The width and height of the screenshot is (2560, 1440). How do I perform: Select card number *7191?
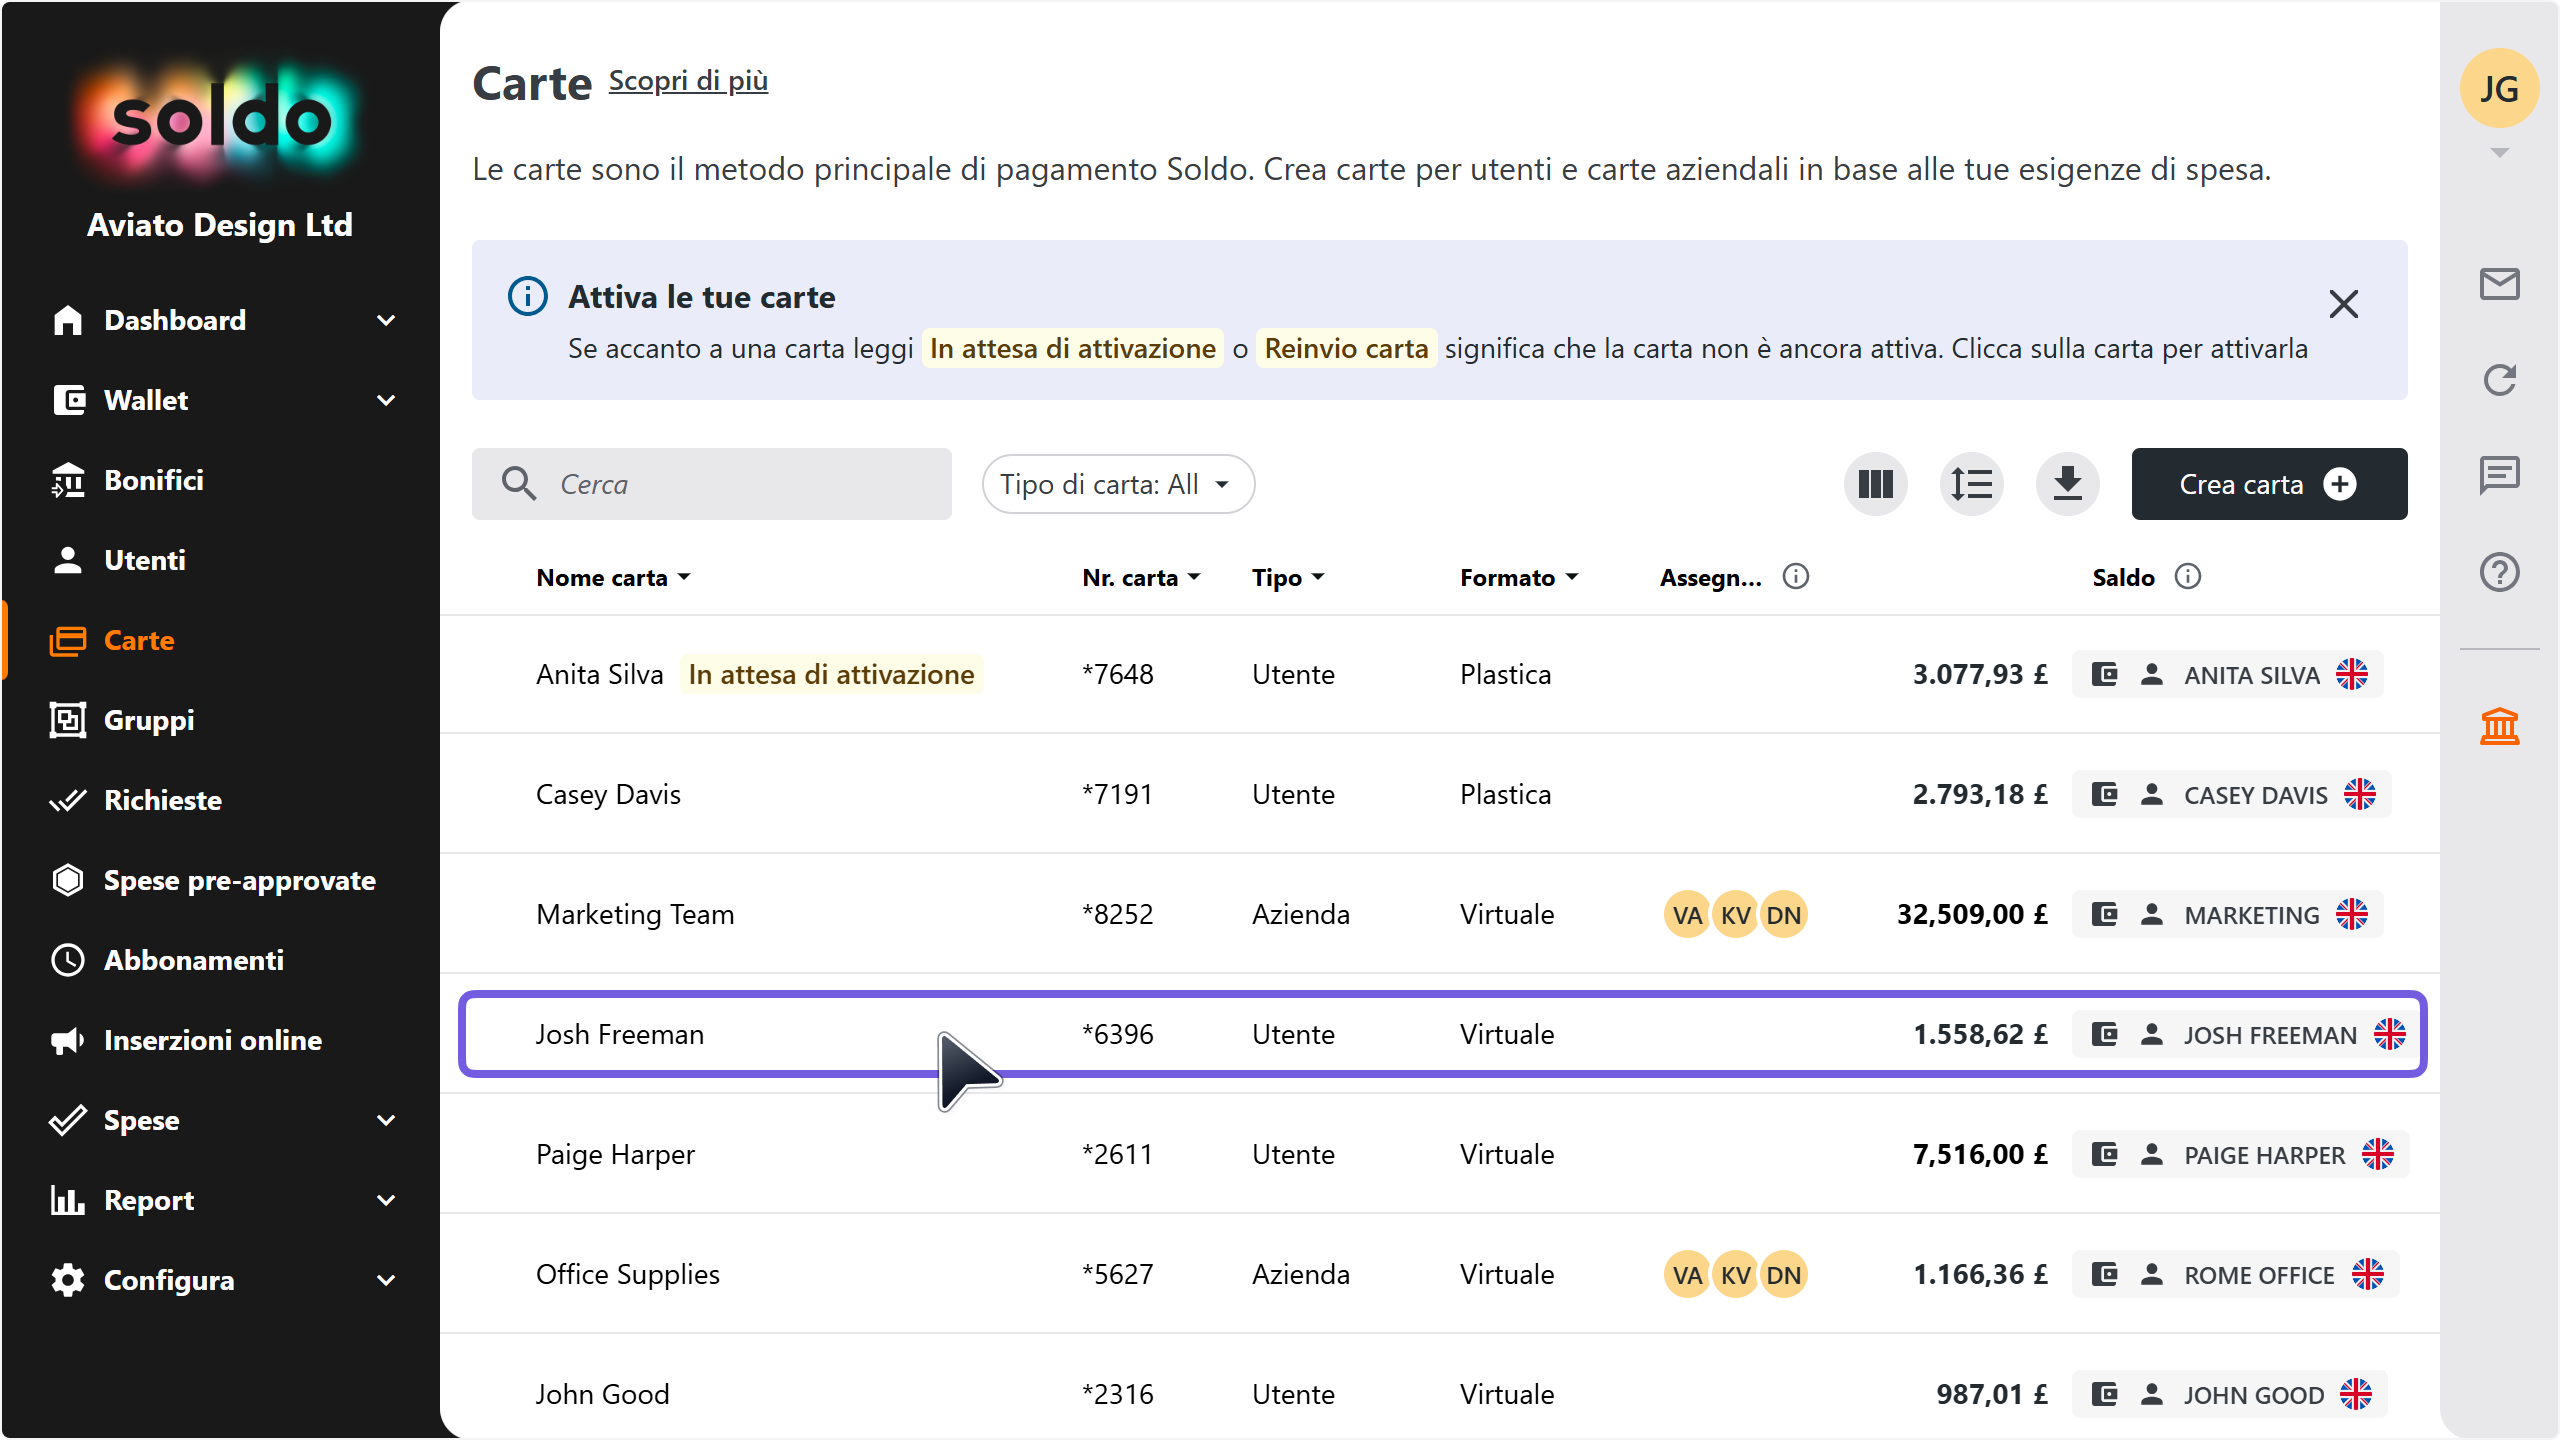[1117, 795]
